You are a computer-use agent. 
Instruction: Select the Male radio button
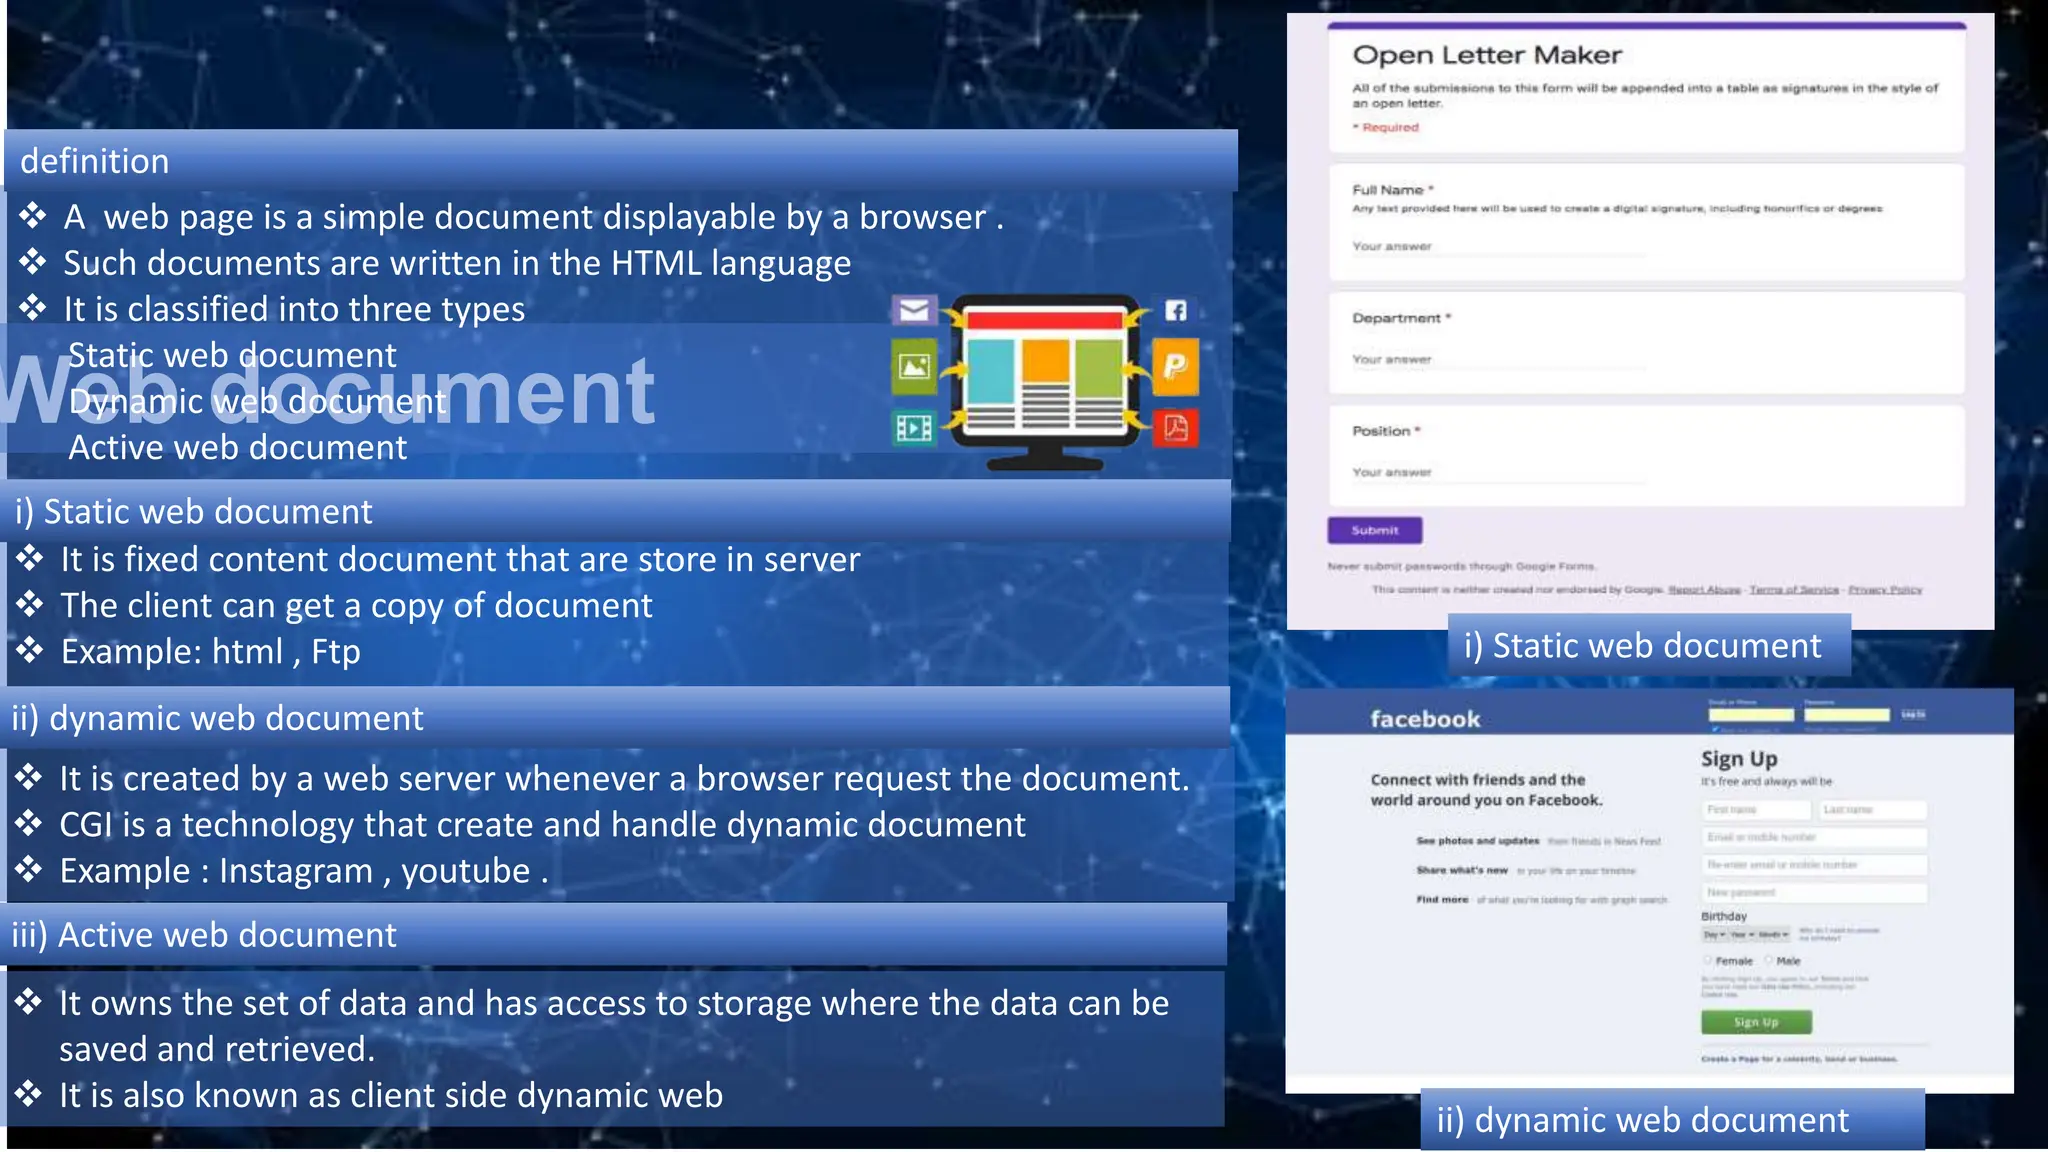pos(1769,960)
